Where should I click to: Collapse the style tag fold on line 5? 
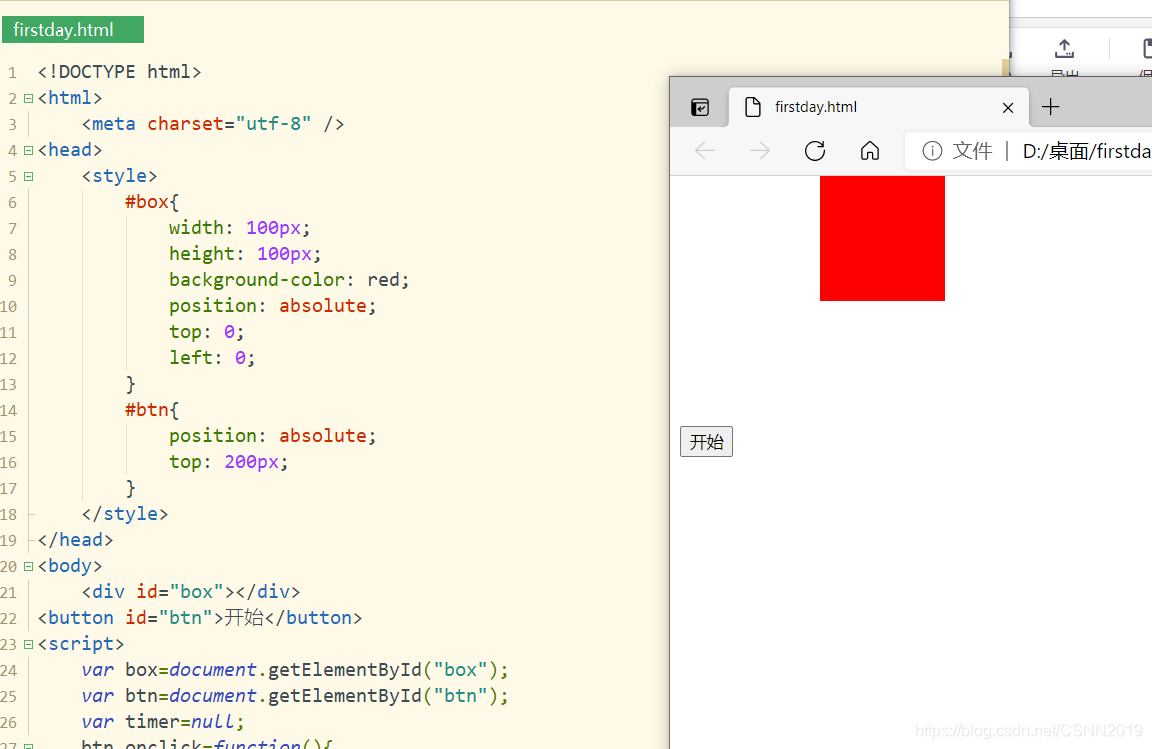[29, 176]
